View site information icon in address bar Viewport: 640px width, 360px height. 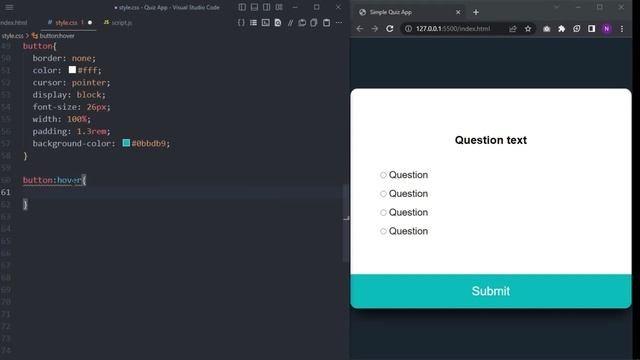point(408,29)
